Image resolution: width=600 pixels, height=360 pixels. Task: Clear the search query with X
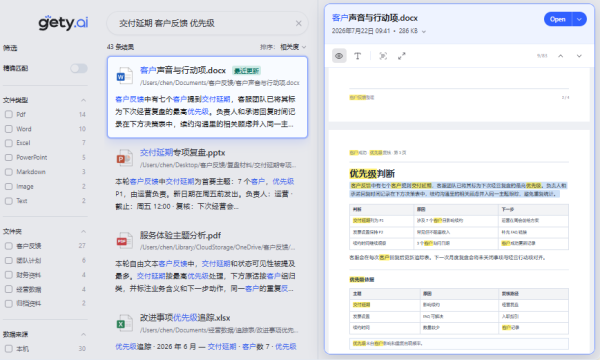tap(298, 23)
